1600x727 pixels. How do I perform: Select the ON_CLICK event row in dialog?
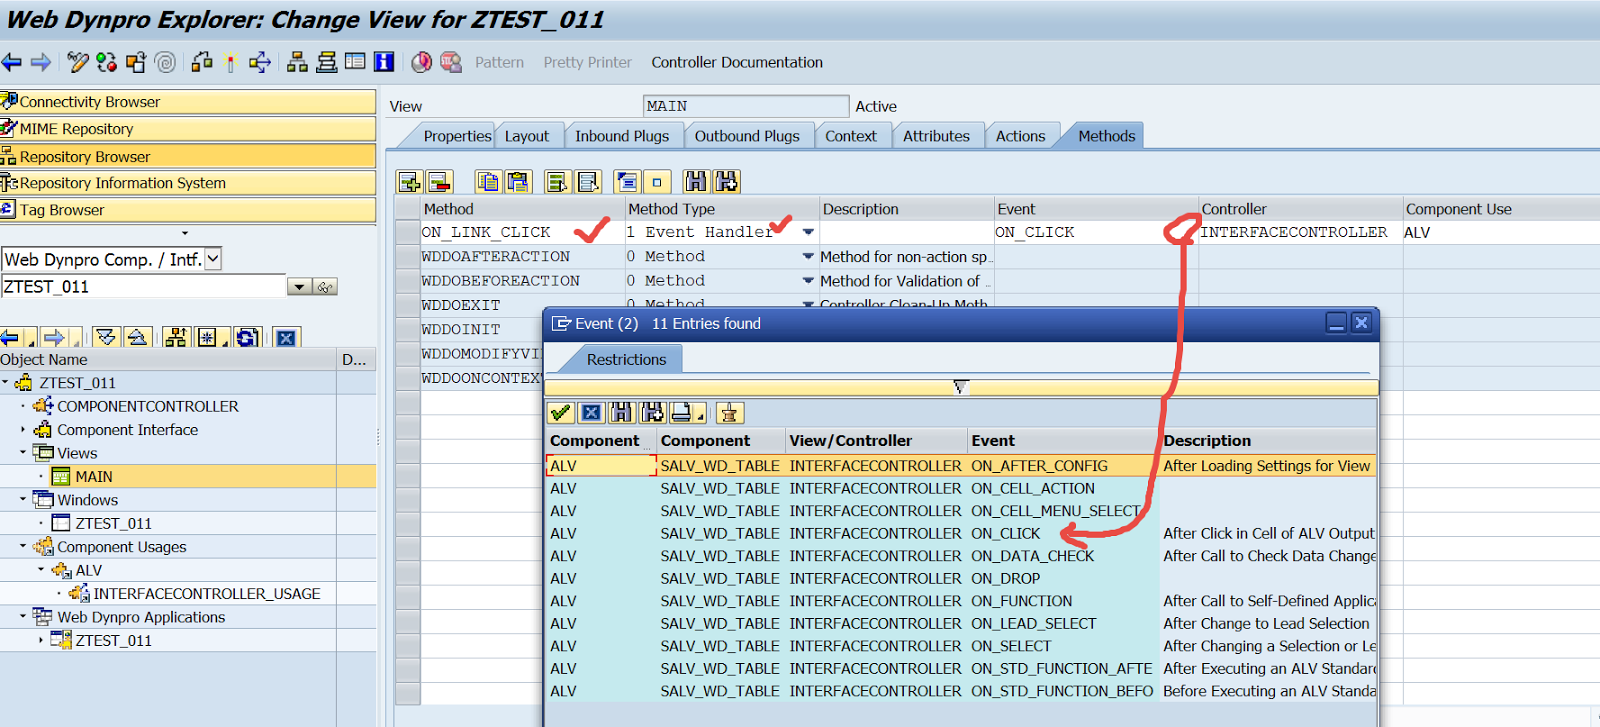[x=1005, y=534]
